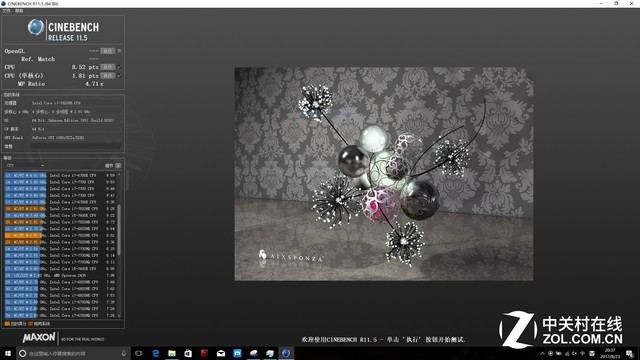Click the Cortana search box
640x360 pixels.
pyautogui.click(x=73, y=353)
